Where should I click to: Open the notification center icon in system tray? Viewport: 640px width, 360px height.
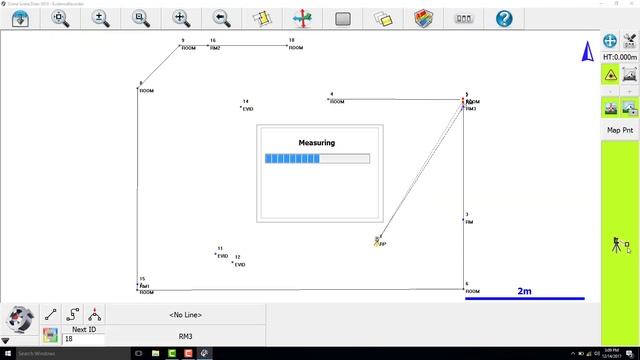[x=630, y=353]
